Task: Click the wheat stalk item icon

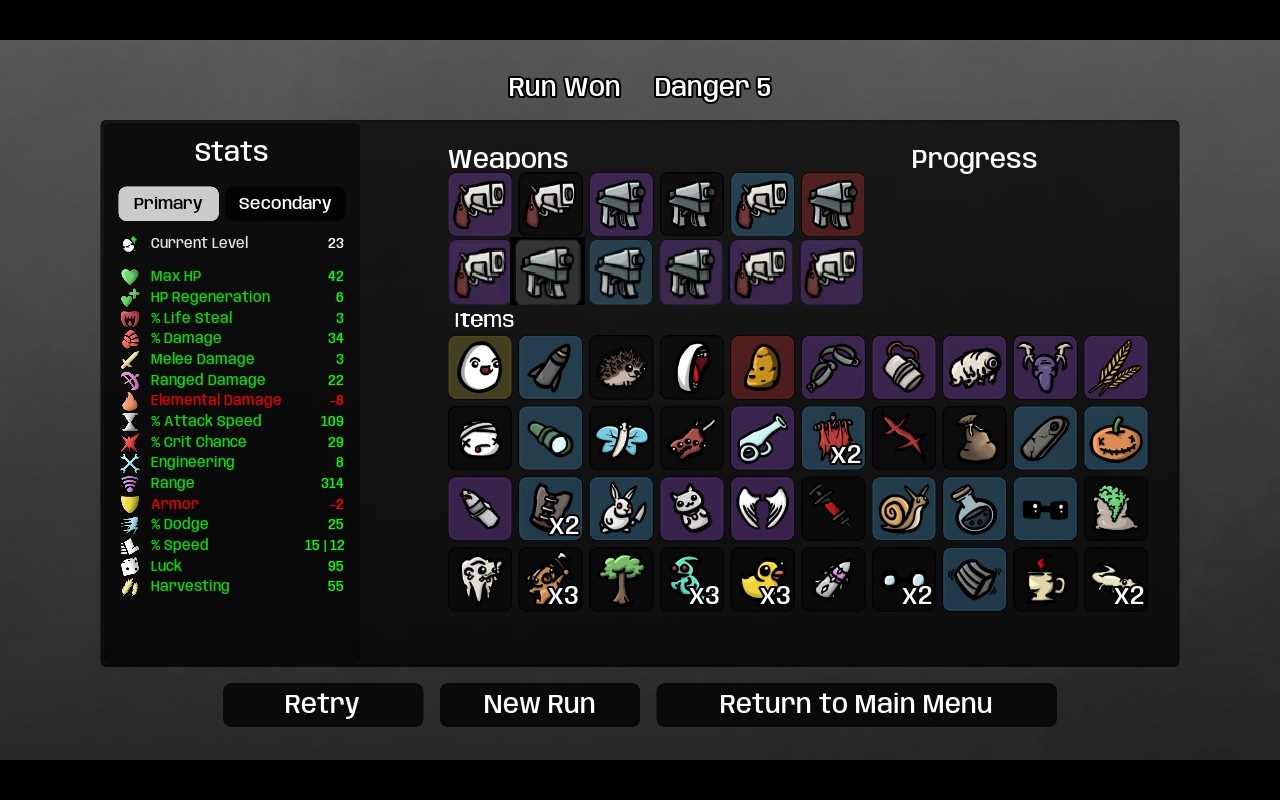Action: [1116, 367]
